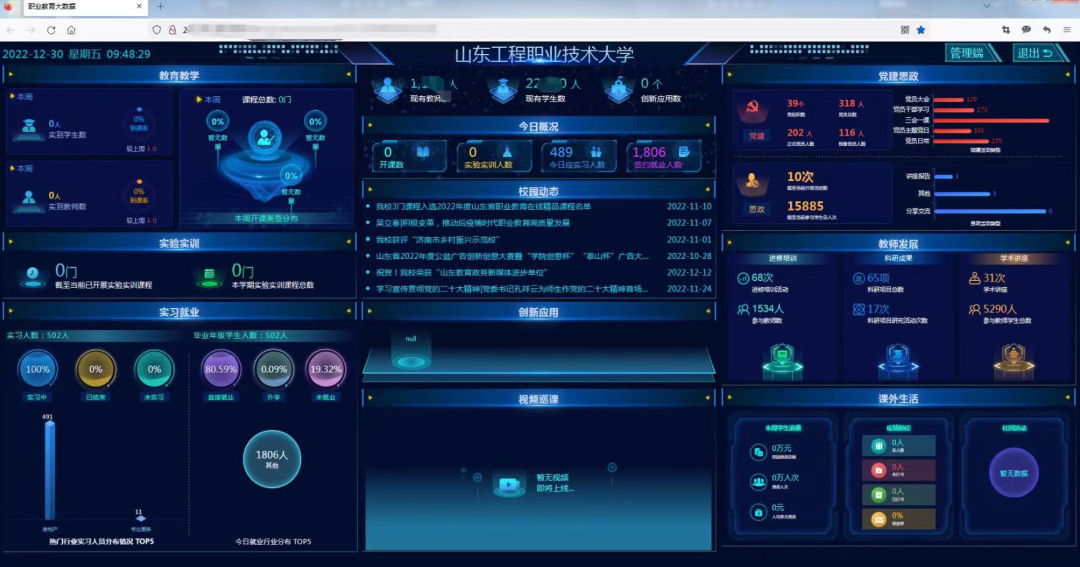The image size is (1080, 567).
Task: Open the browser hamburger menu
Action: tap(1067, 30)
